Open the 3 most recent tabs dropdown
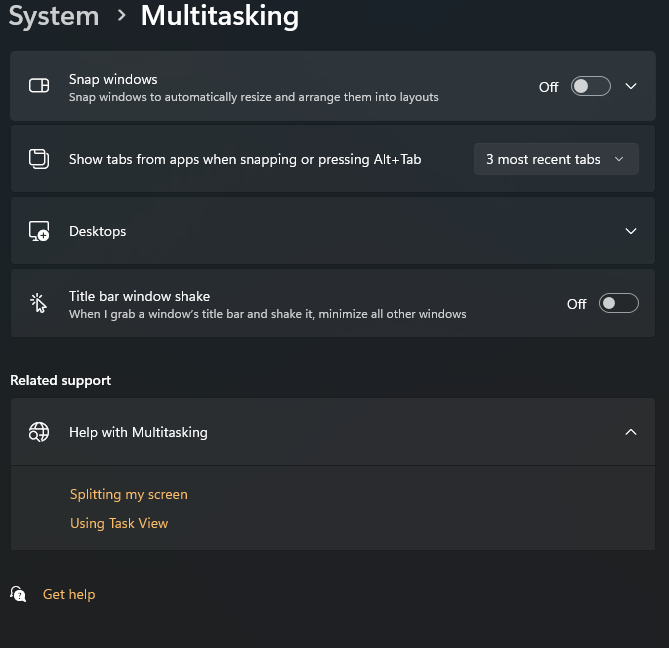 (555, 159)
